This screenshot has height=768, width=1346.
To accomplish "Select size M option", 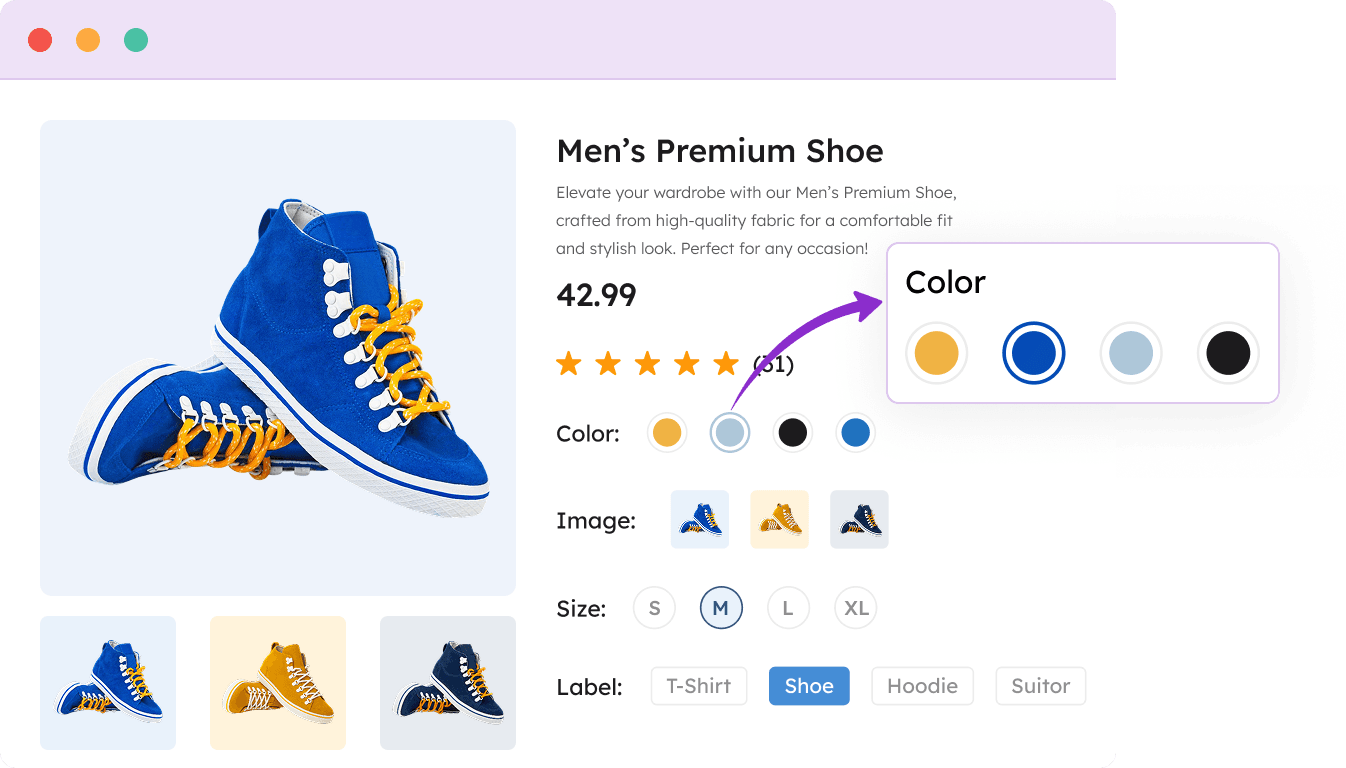I will (721, 608).
